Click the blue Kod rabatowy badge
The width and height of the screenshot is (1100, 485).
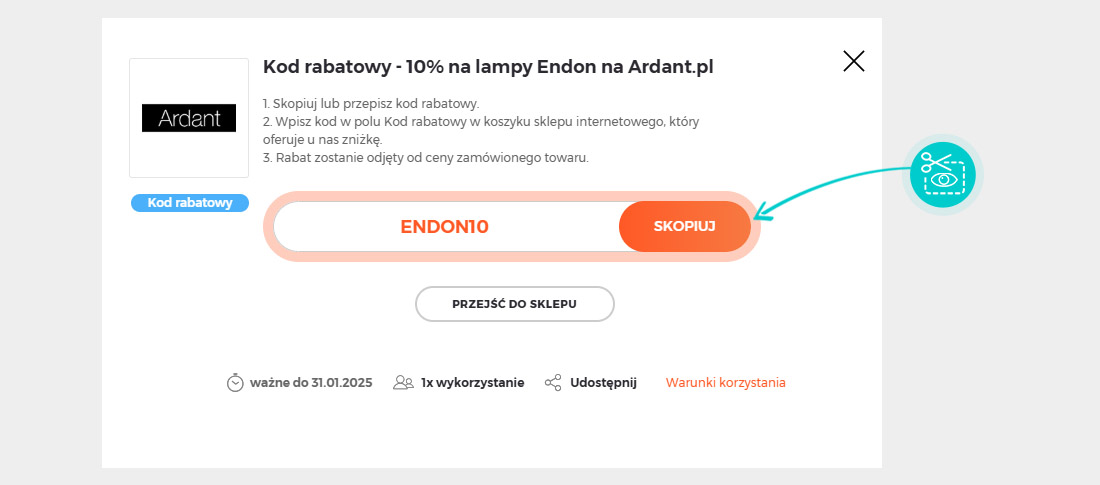coord(189,203)
